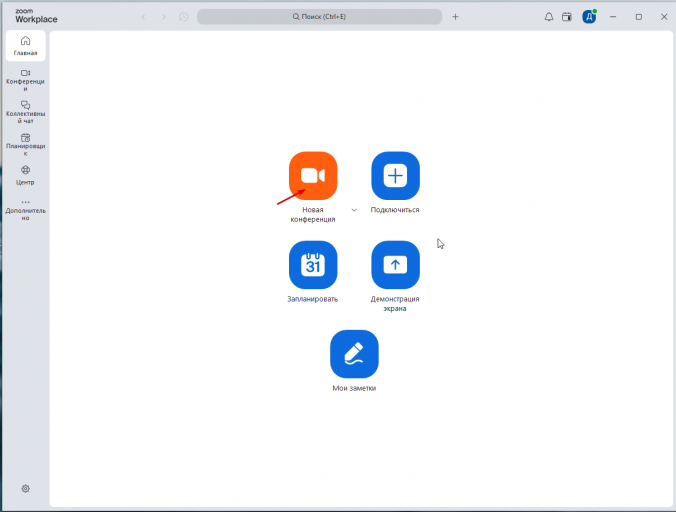Select the Главная home tab
Image resolution: width=676 pixels, height=512 pixels.
pos(25,46)
